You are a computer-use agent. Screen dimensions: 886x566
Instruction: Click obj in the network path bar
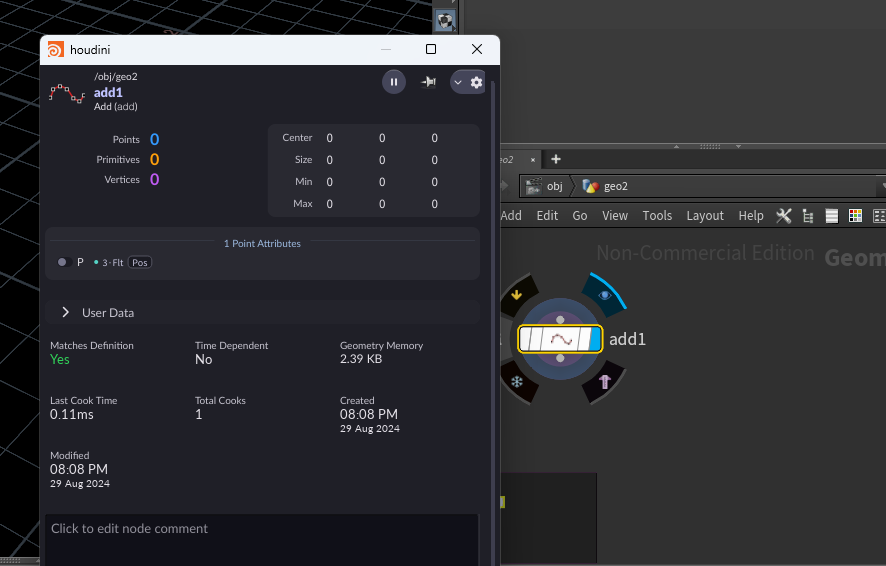[x=545, y=186]
